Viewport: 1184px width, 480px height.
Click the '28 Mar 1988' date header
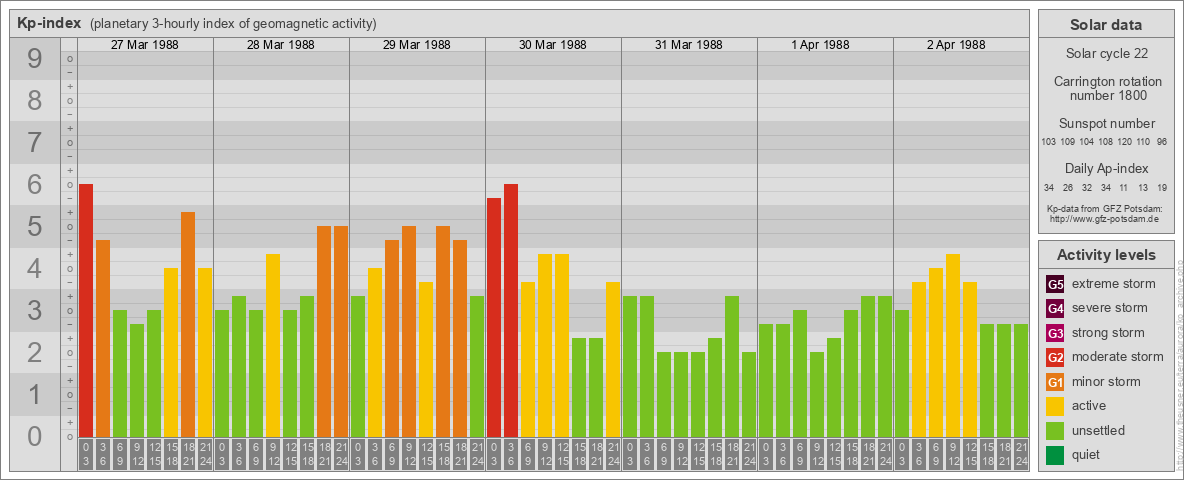coord(281,45)
